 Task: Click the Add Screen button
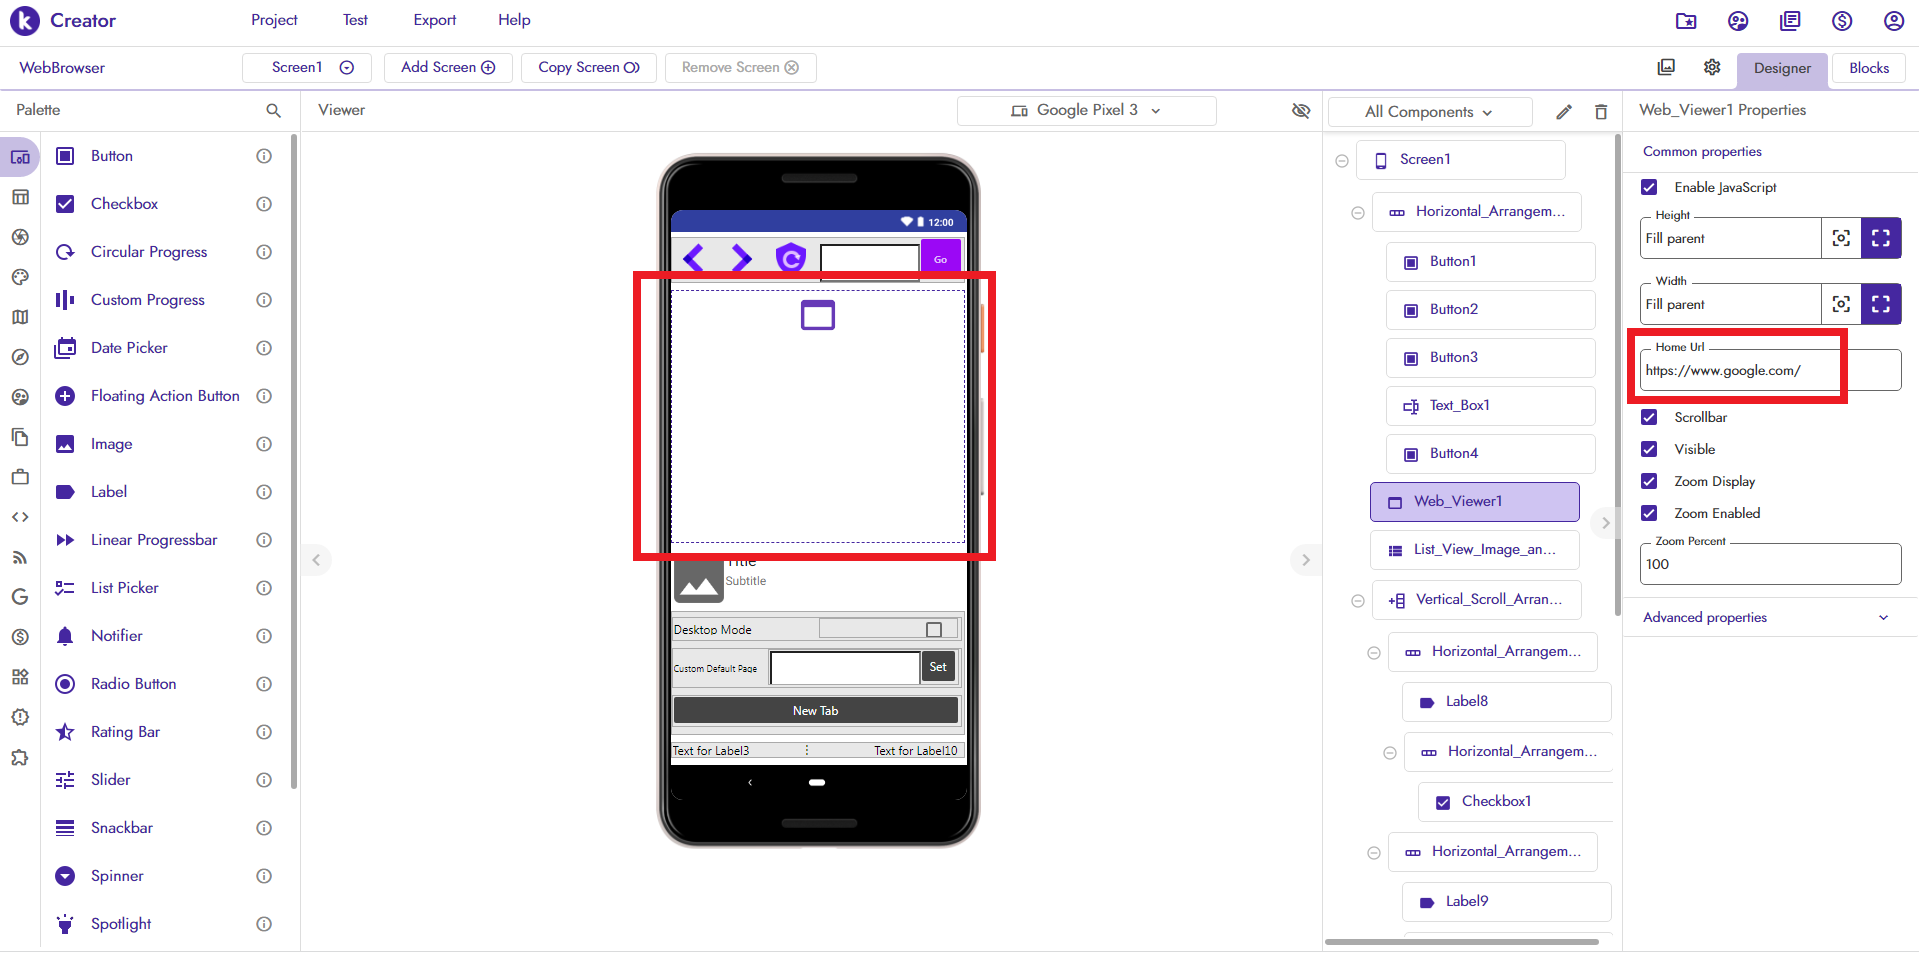point(447,67)
